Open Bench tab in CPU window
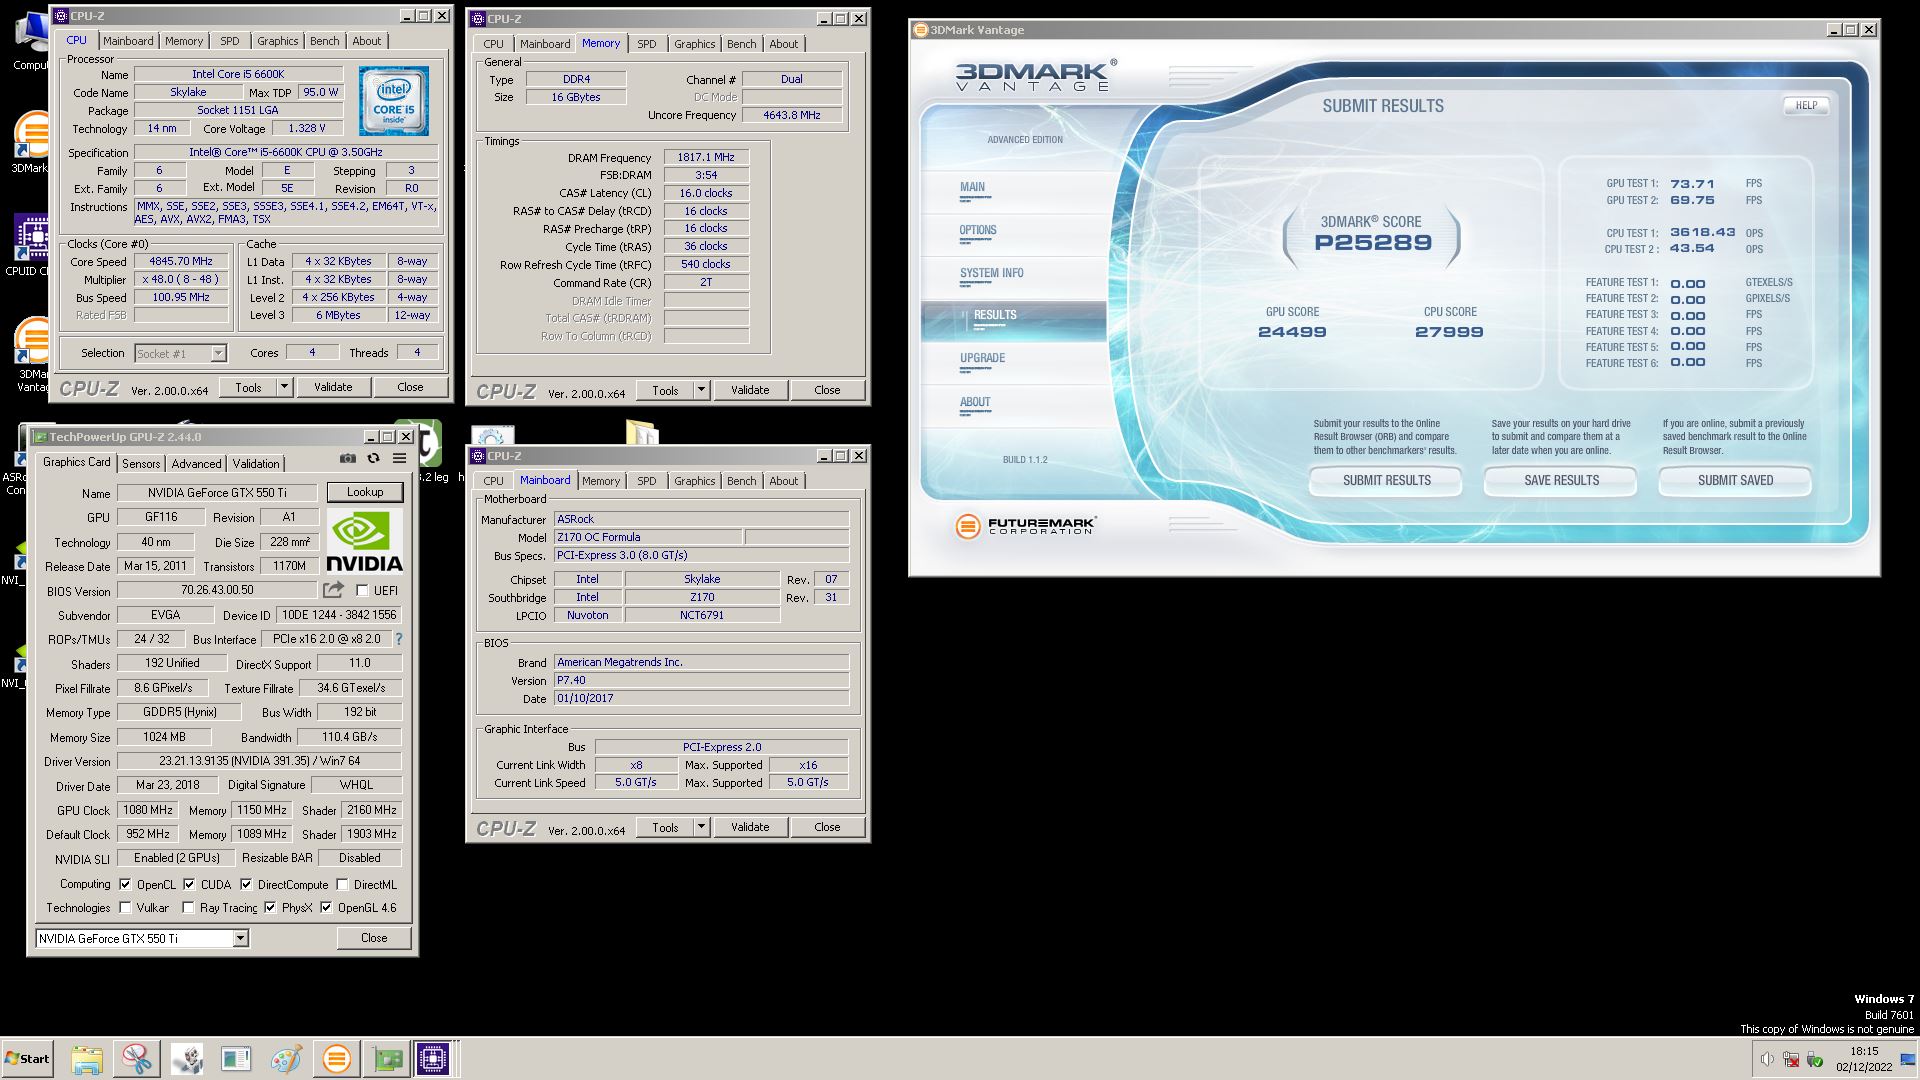This screenshot has height=1080, width=1920. [x=324, y=41]
